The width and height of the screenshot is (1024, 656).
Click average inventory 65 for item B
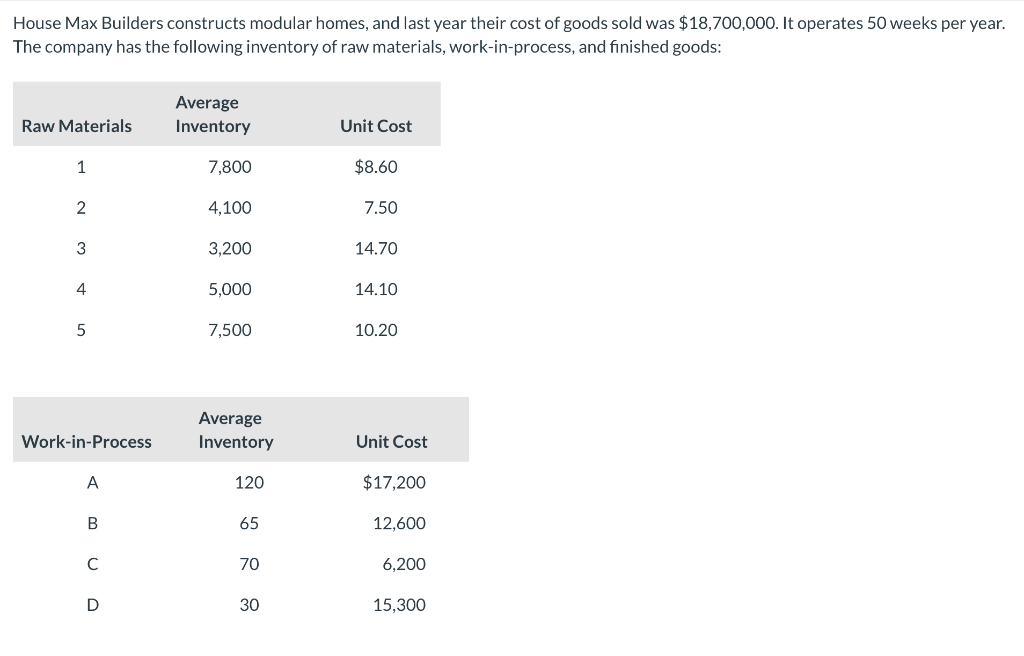pyautogui.click(x=249, y=523)
